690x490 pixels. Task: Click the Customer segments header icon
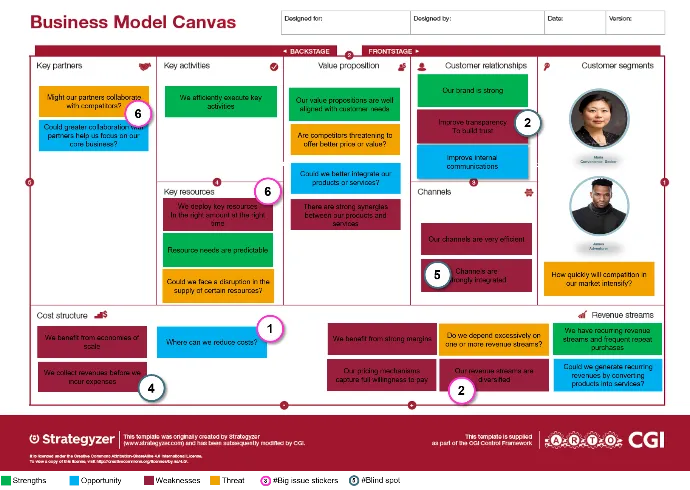click(x=546, y=66)
